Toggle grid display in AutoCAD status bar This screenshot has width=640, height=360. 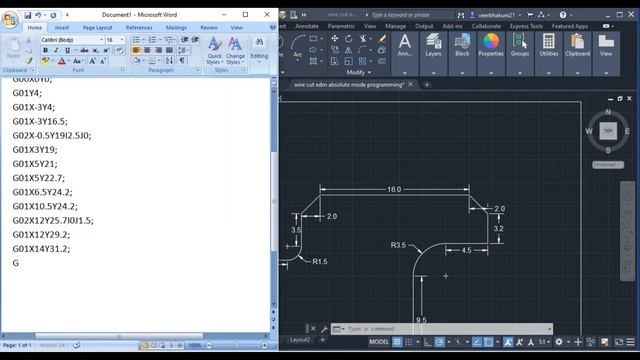pos(397,342)
